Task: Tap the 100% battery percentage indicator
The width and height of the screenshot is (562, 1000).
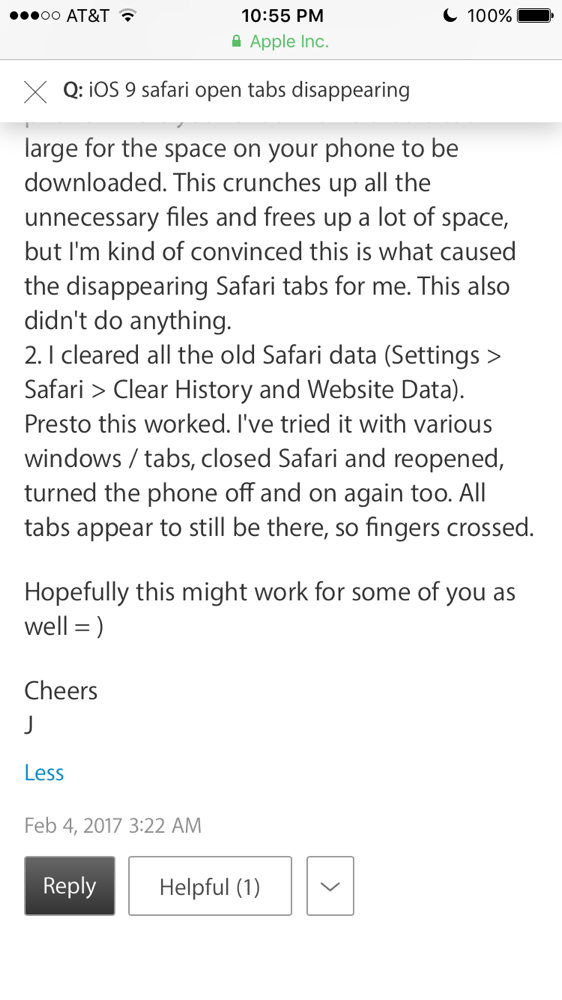Action: pyautogui.click(x=489, y=16)
